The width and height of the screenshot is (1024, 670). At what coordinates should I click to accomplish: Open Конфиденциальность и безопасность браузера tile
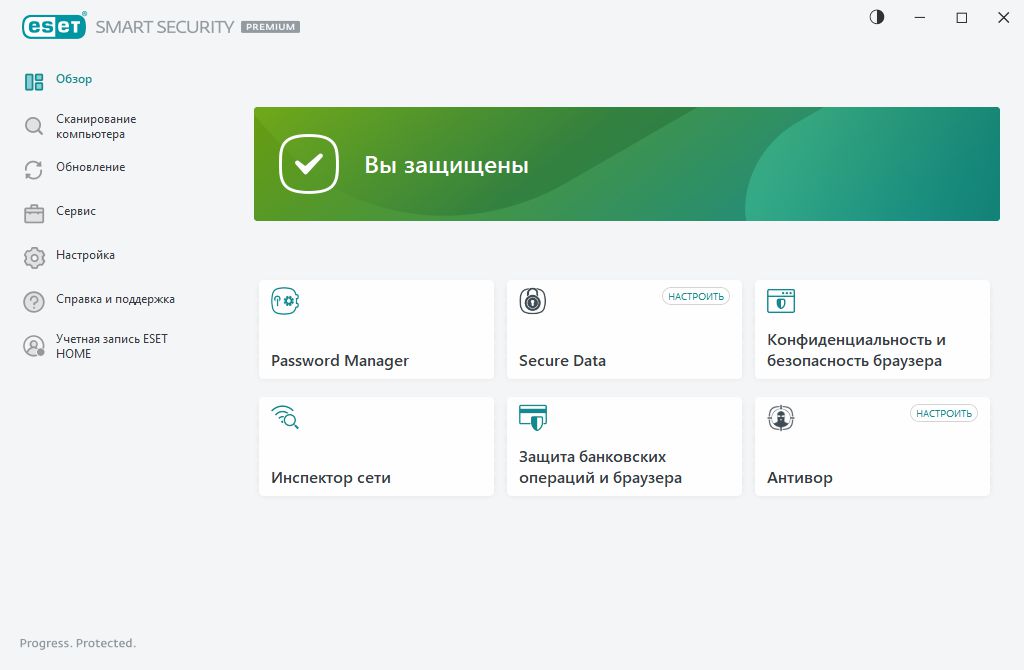[872, 330]
